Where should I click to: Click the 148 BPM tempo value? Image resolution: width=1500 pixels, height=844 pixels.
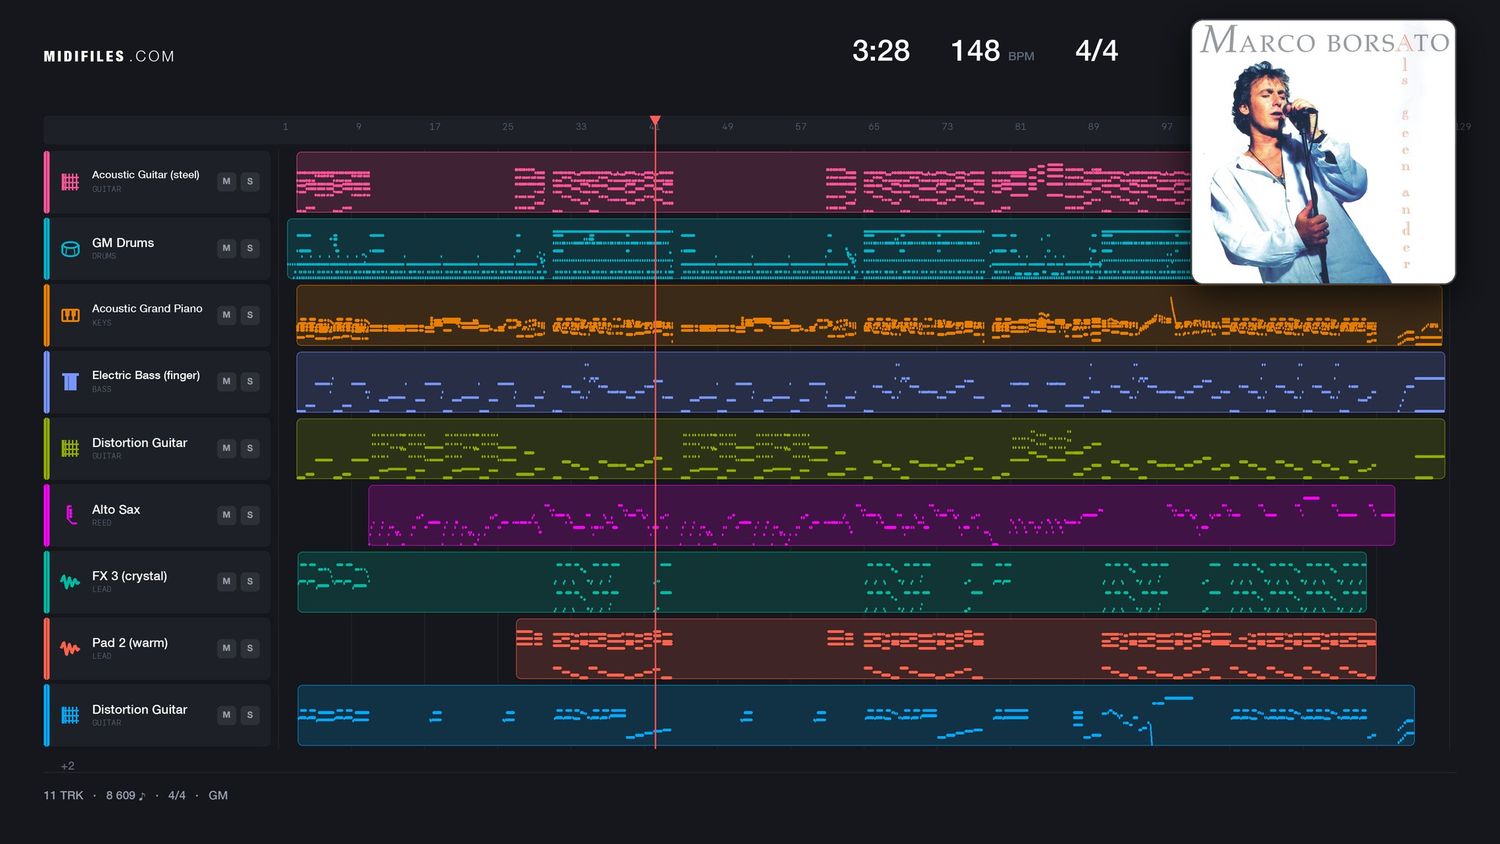pos(975,51)
